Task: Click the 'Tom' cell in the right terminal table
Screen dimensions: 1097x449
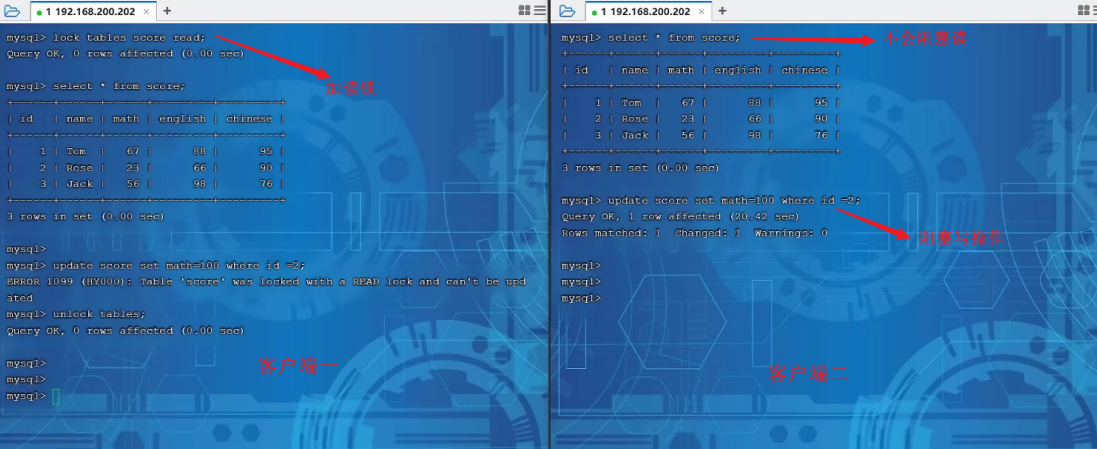Action: click(x=631, y=103)
